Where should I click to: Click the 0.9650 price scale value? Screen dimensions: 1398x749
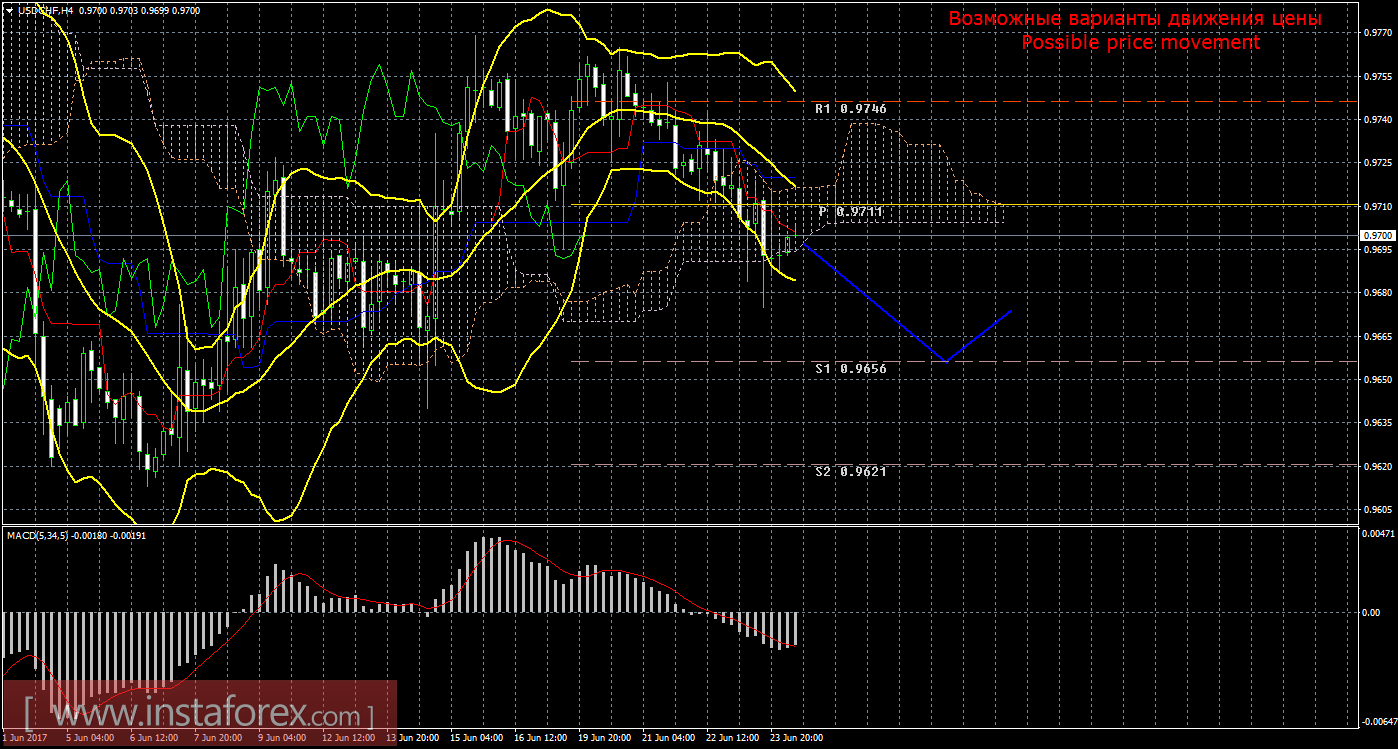1377,380
